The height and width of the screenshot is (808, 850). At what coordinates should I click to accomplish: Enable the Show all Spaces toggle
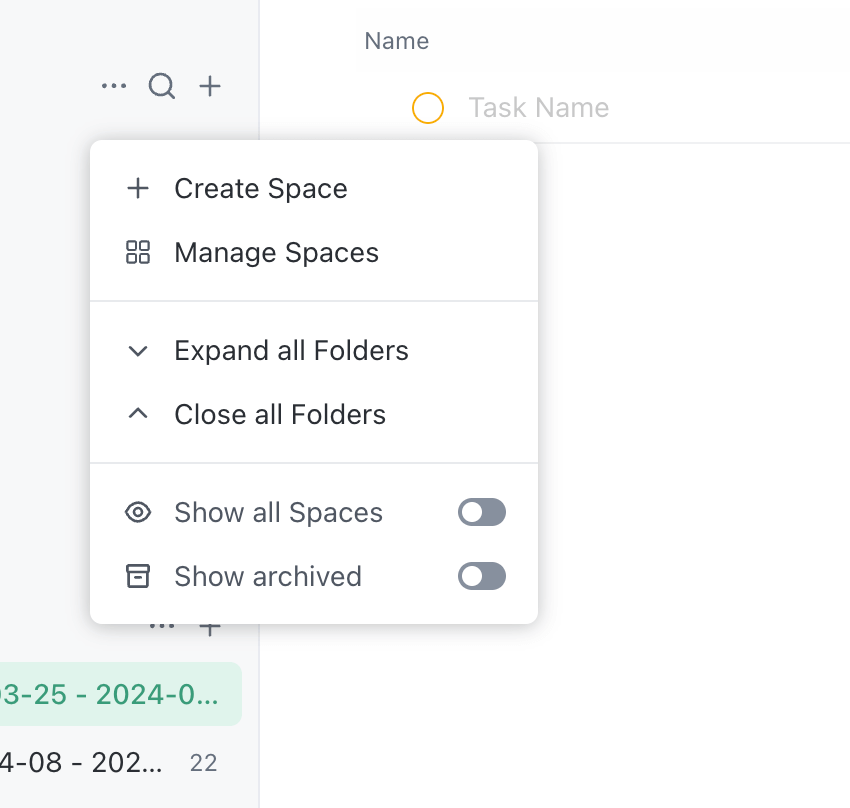tap(482, 513)
